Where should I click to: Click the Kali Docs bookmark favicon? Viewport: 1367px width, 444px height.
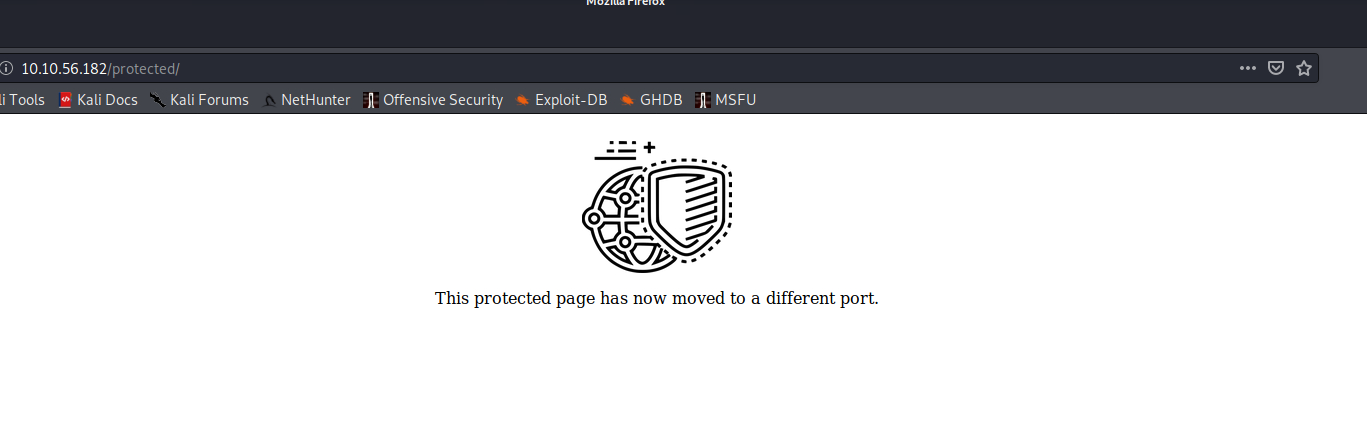pos(66,100)
